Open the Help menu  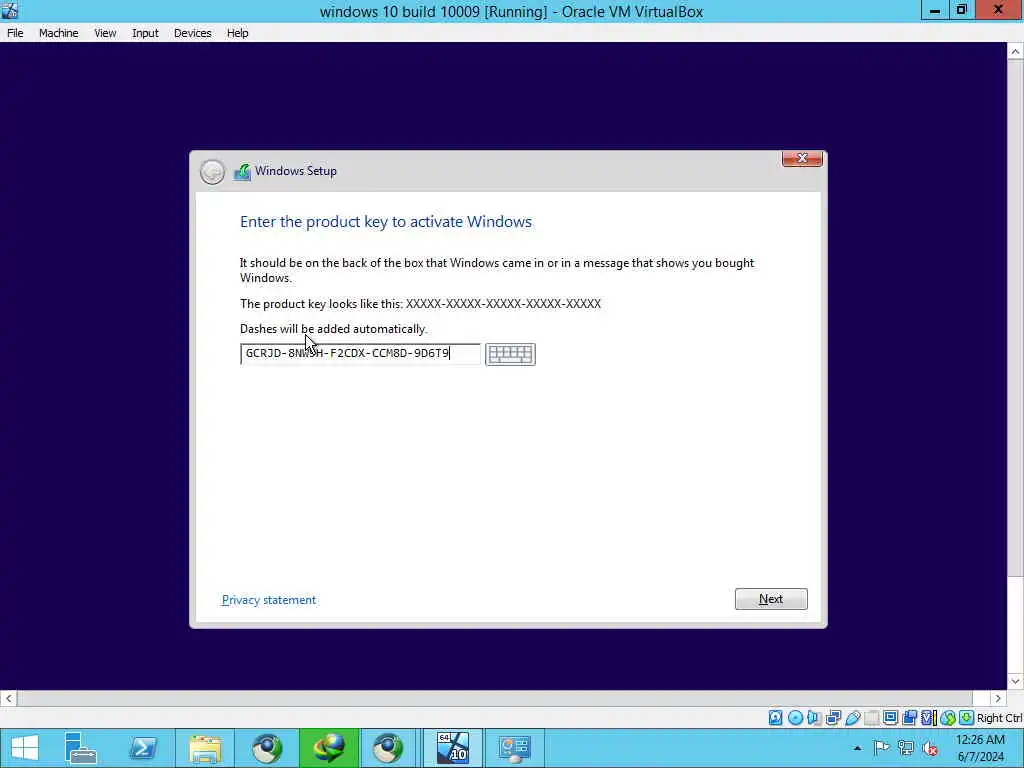point(238,33)
